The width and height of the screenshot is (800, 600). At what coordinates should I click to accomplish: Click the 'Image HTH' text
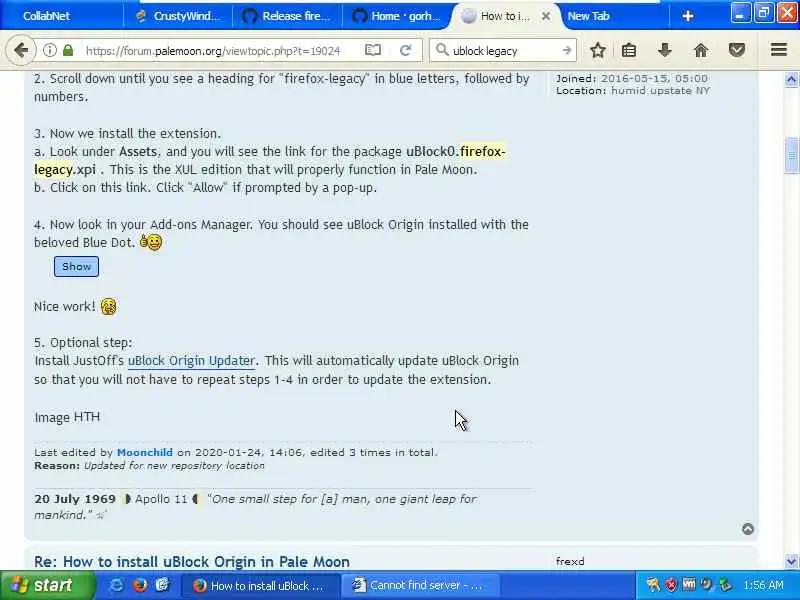coord(67,417)
